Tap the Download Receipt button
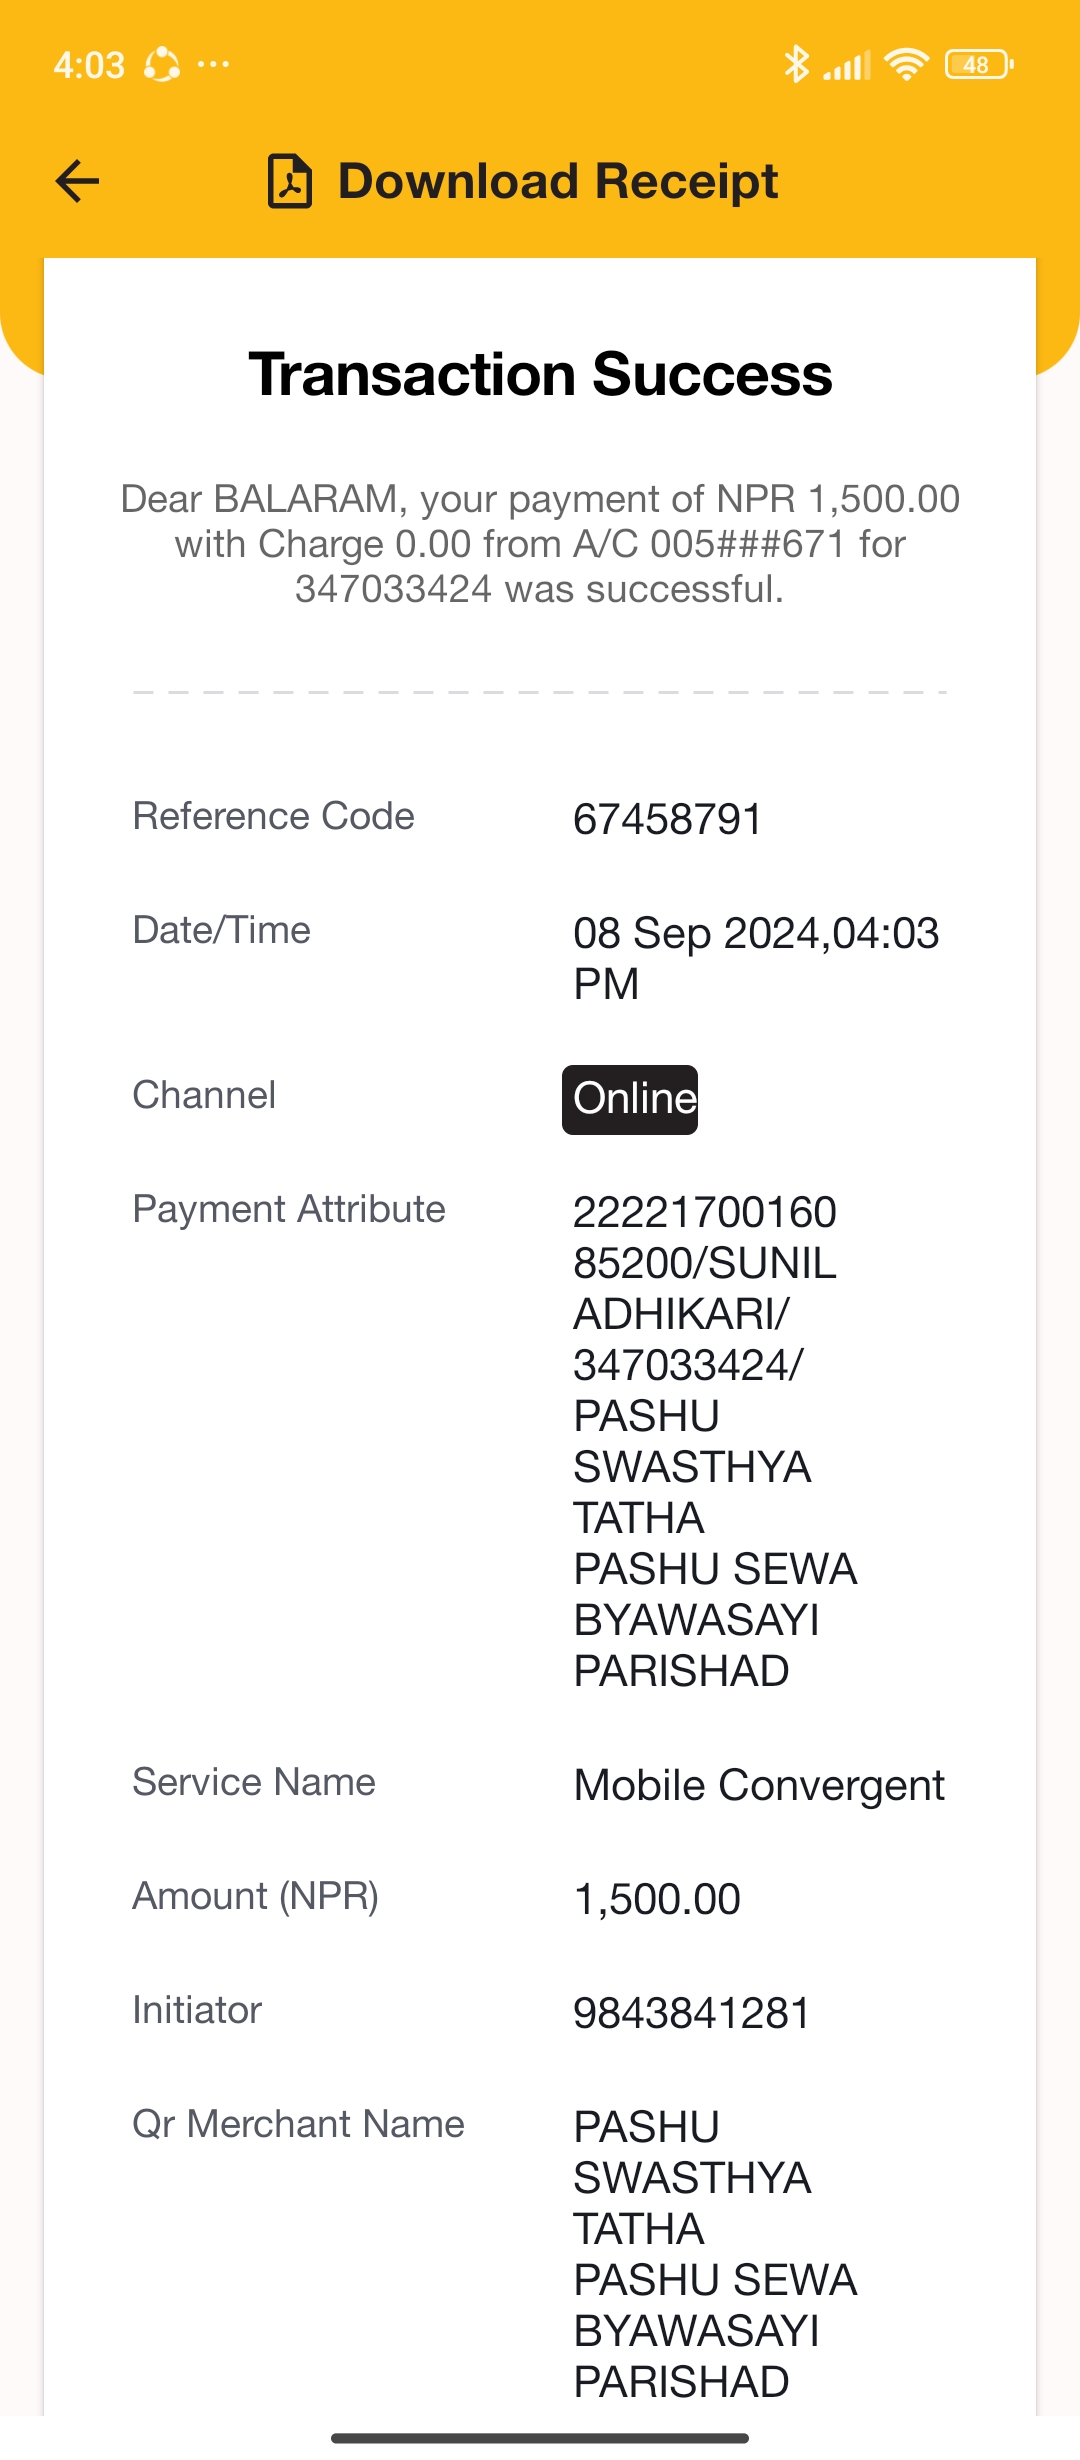Screen dimensions: 1080x2460 (523, 181)
